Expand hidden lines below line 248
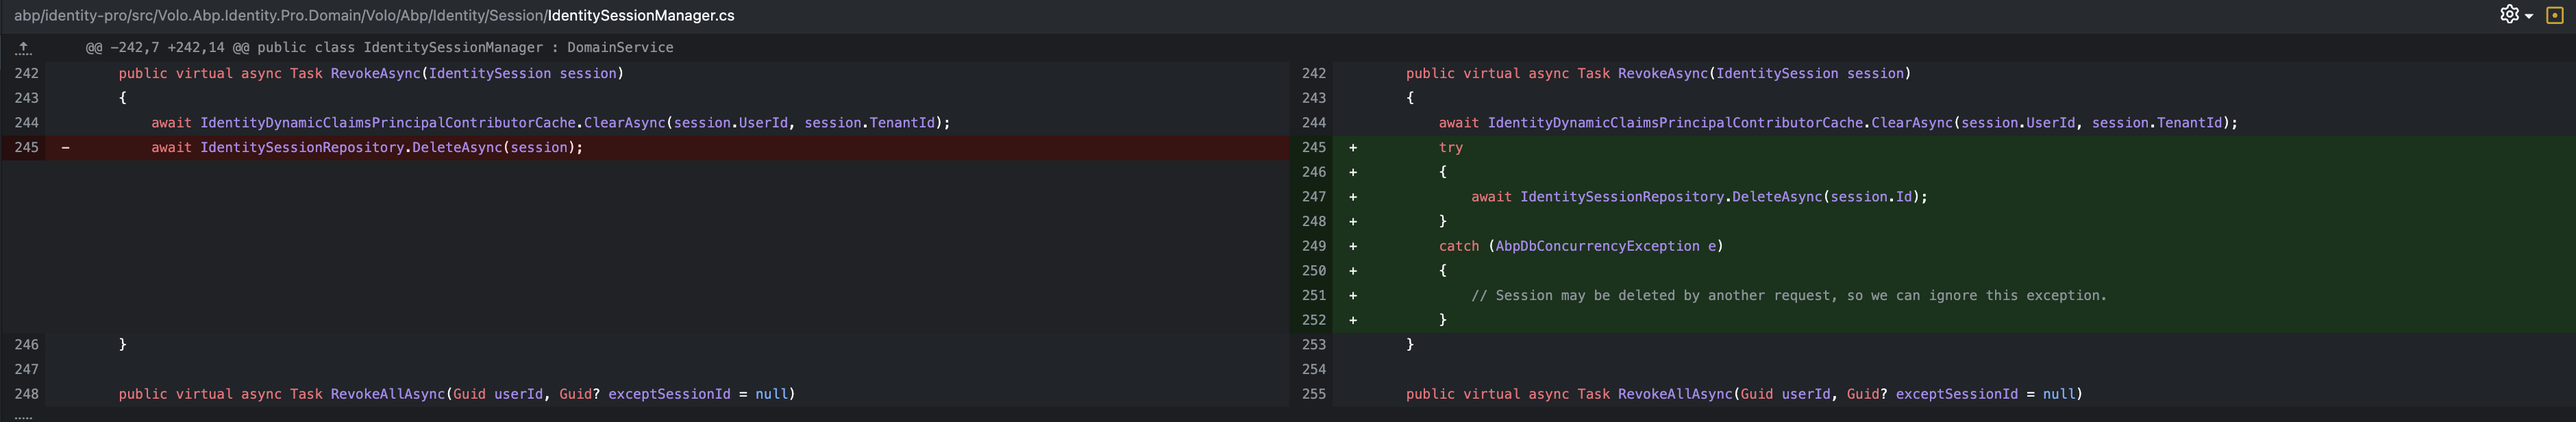2576x422 pixels. coord(24,415)
